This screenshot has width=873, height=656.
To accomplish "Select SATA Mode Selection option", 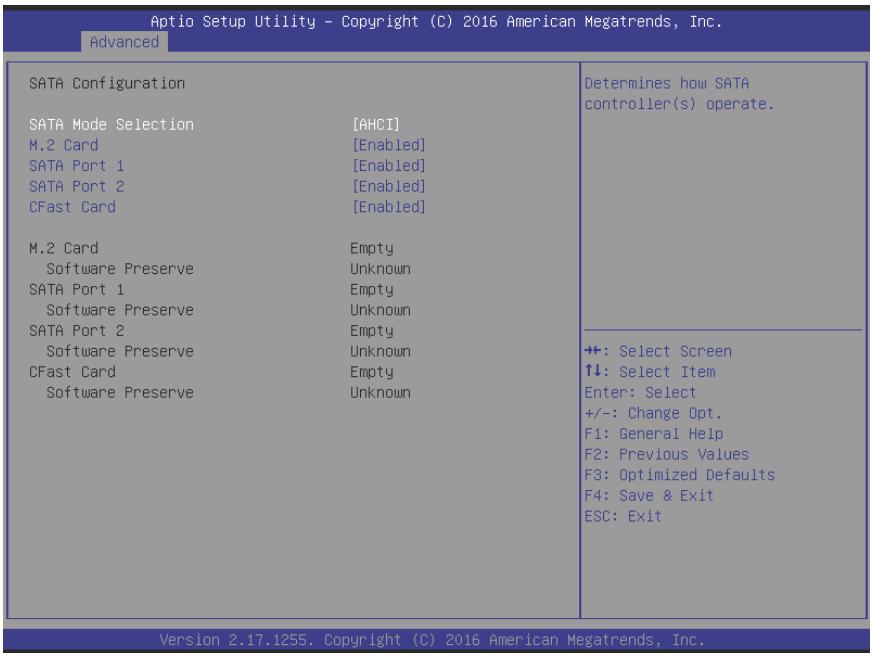I will (111, 124).
